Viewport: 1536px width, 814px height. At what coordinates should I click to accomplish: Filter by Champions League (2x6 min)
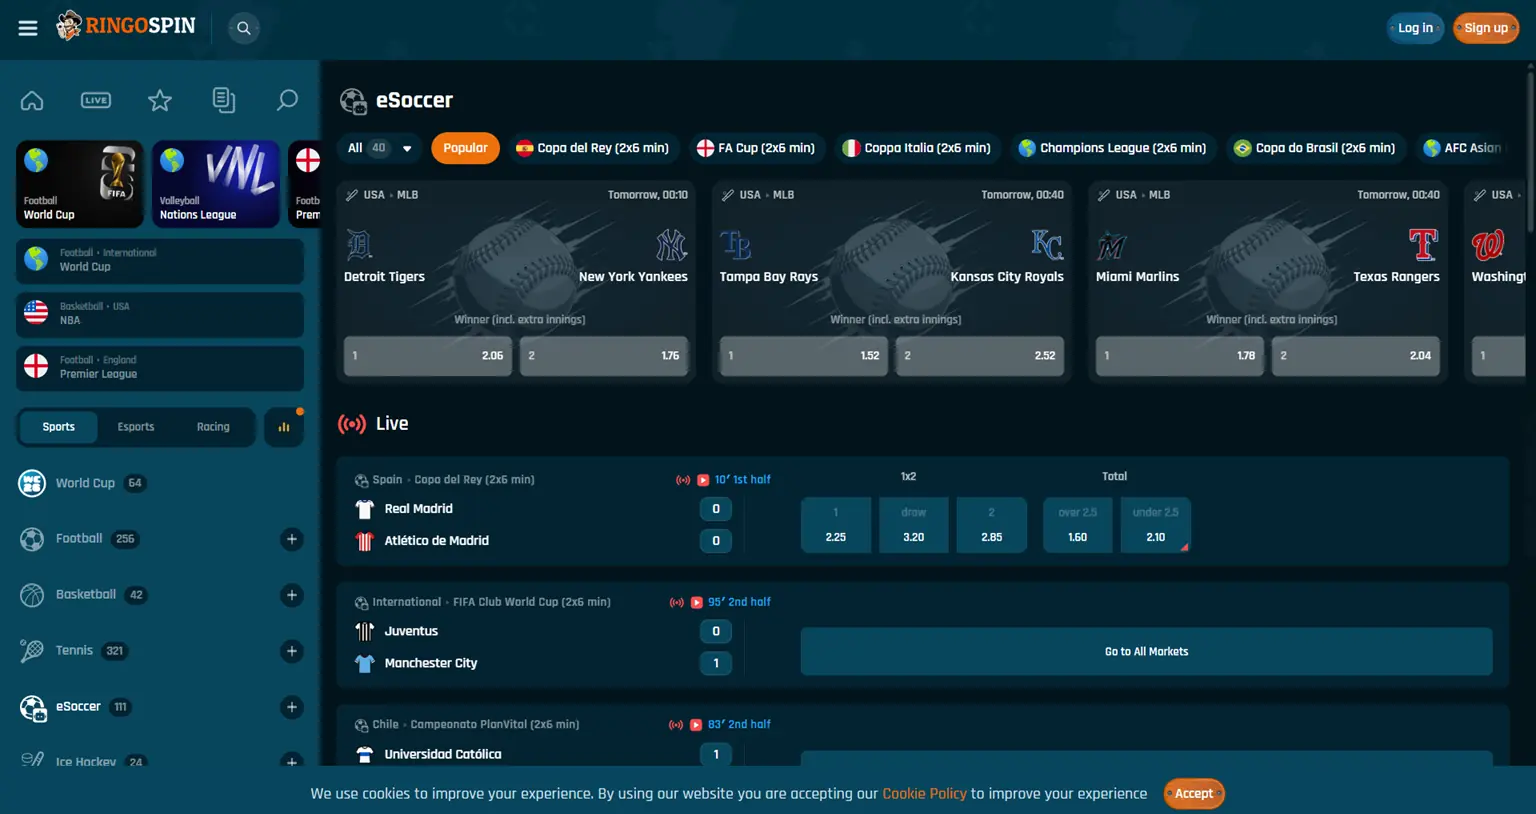coord(1113,148)
